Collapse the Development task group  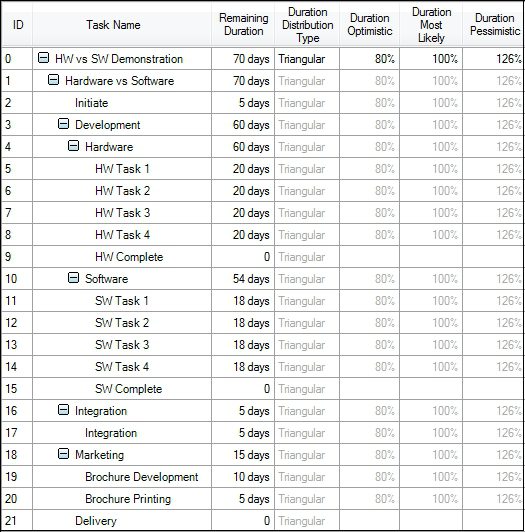coord(63,124)
